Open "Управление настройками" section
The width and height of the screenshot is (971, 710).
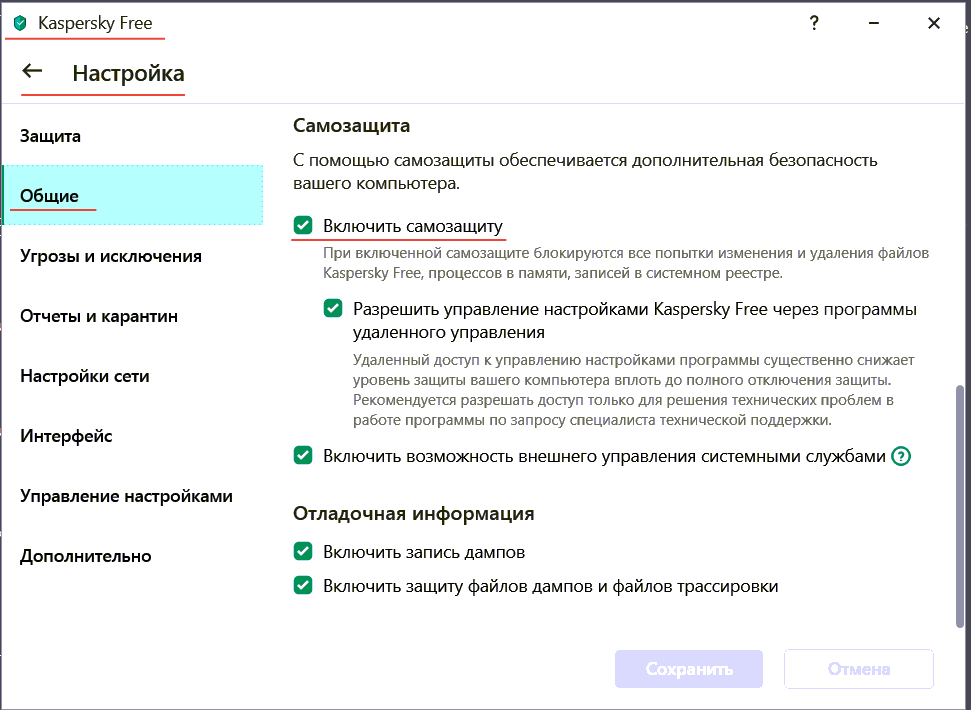click(133, 496)
